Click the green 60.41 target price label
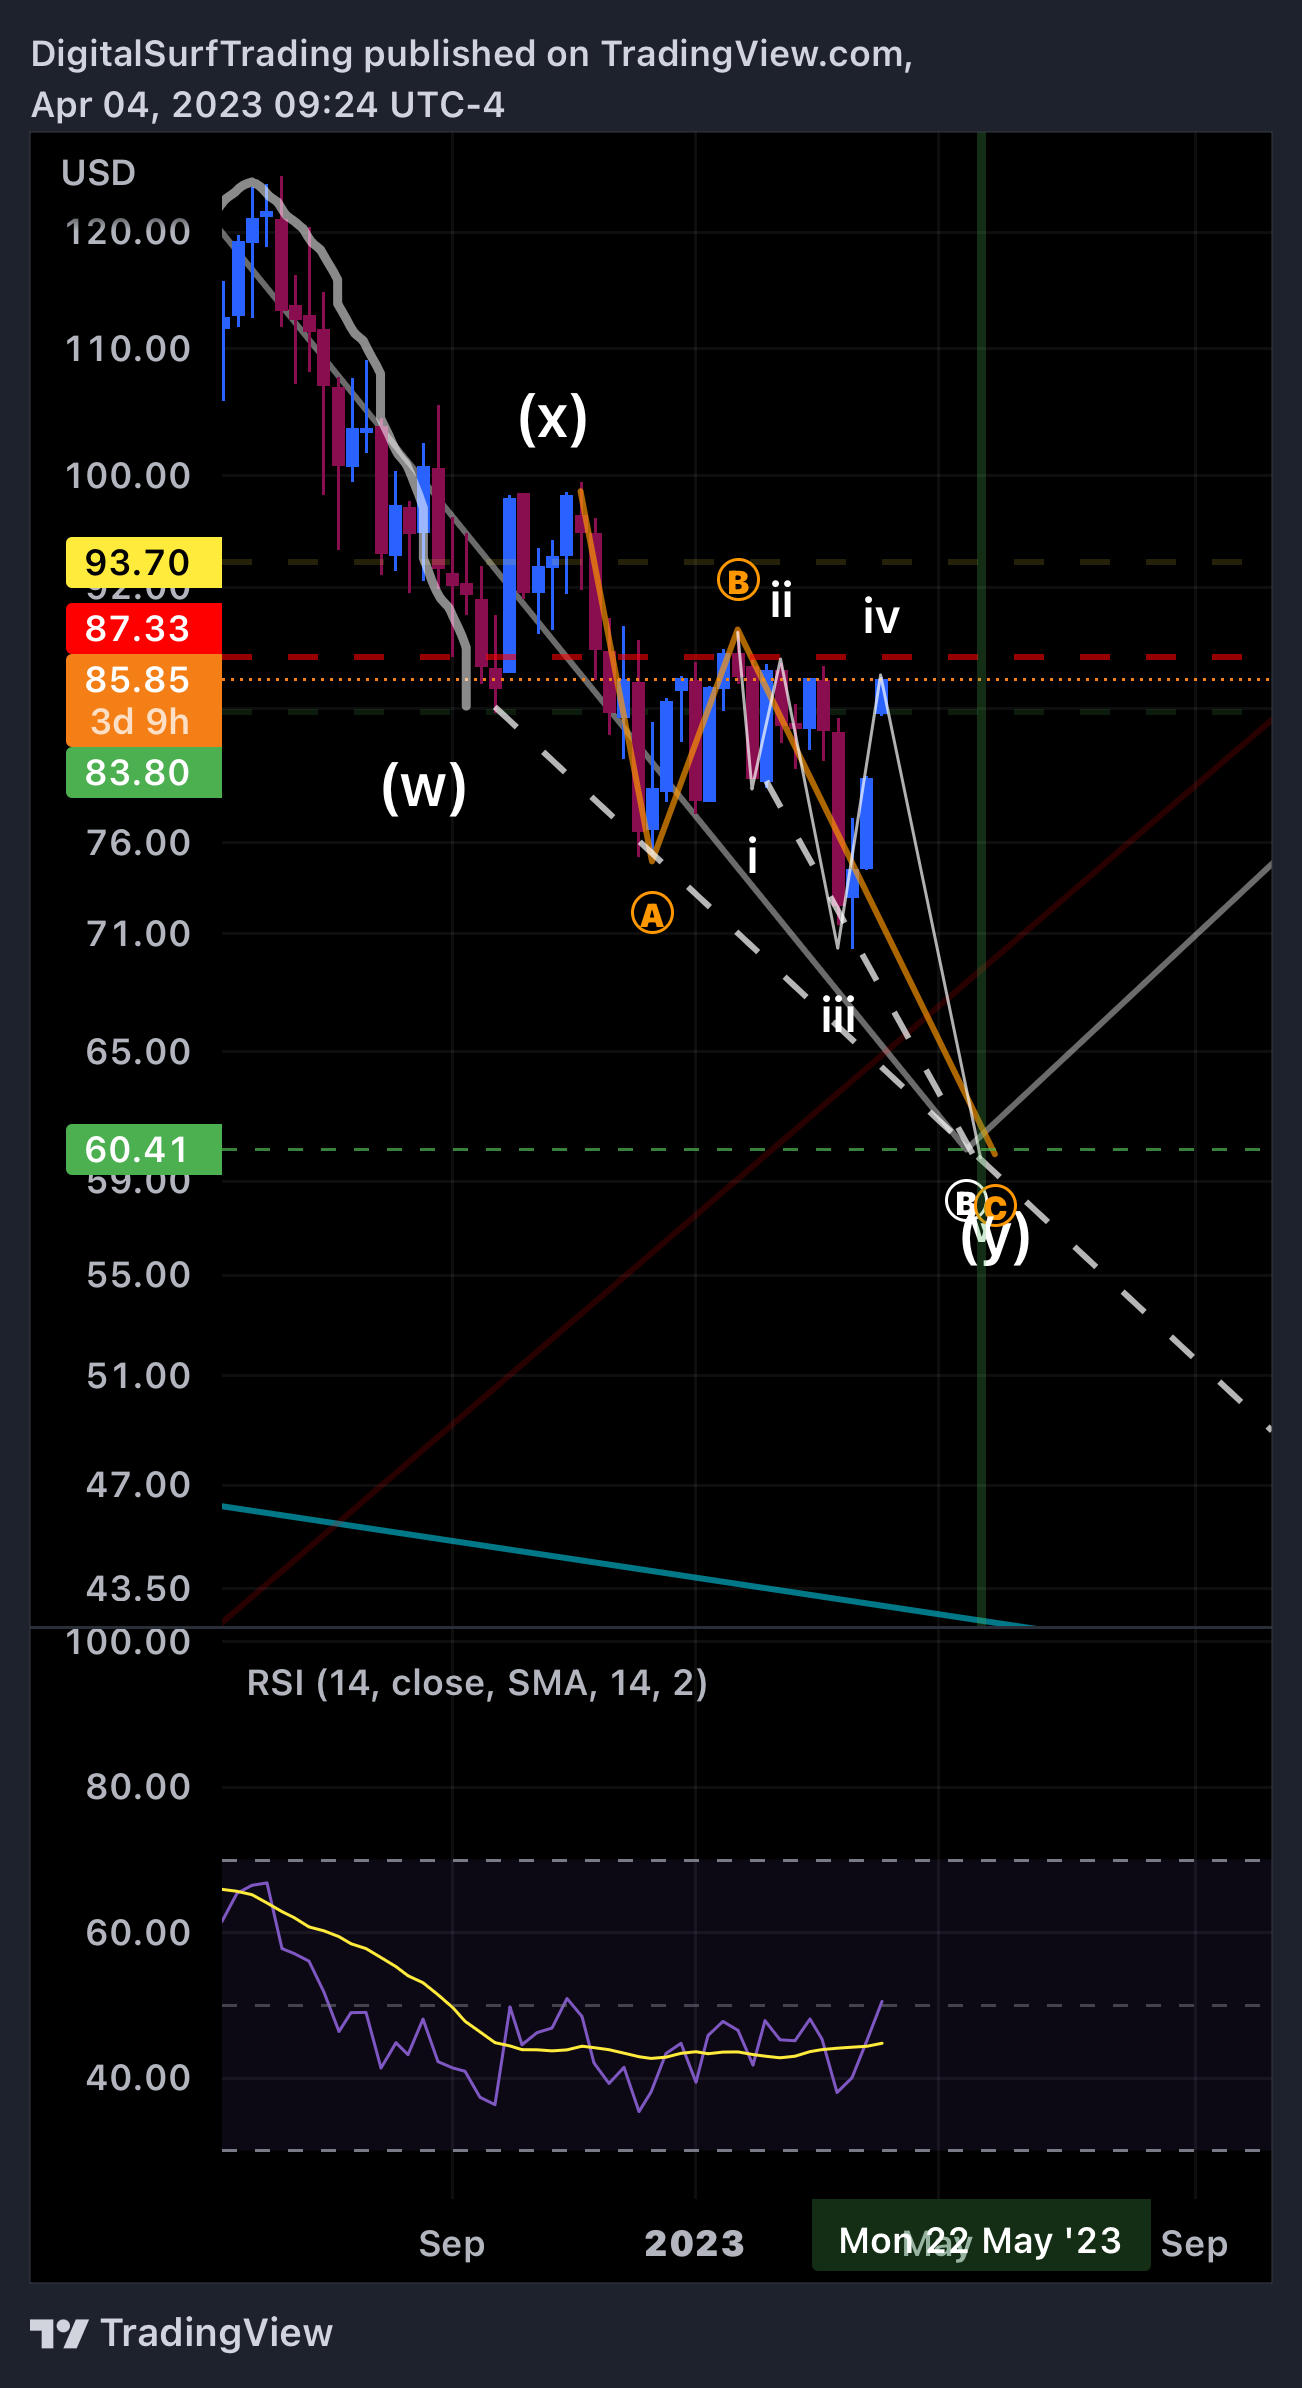 point(144,1150)
